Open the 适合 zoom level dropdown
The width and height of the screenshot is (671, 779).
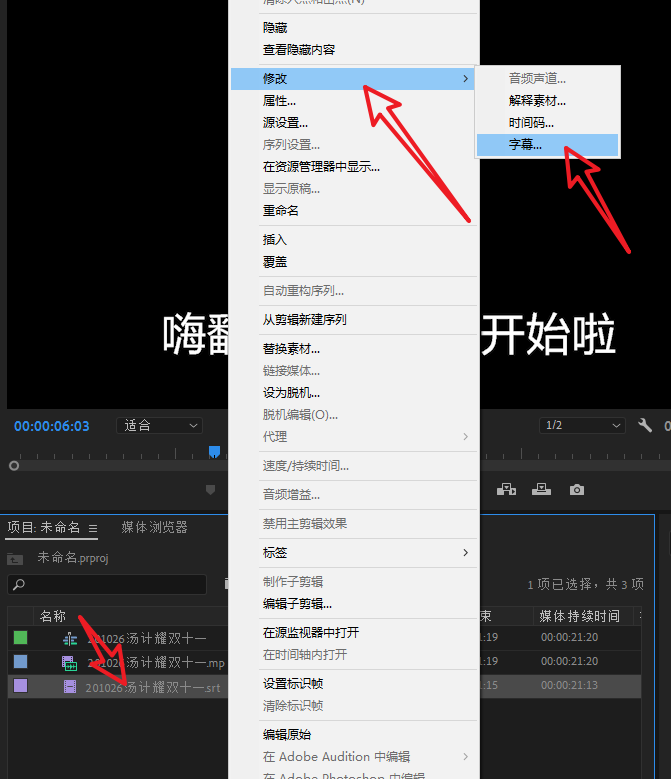coord(159,426)
